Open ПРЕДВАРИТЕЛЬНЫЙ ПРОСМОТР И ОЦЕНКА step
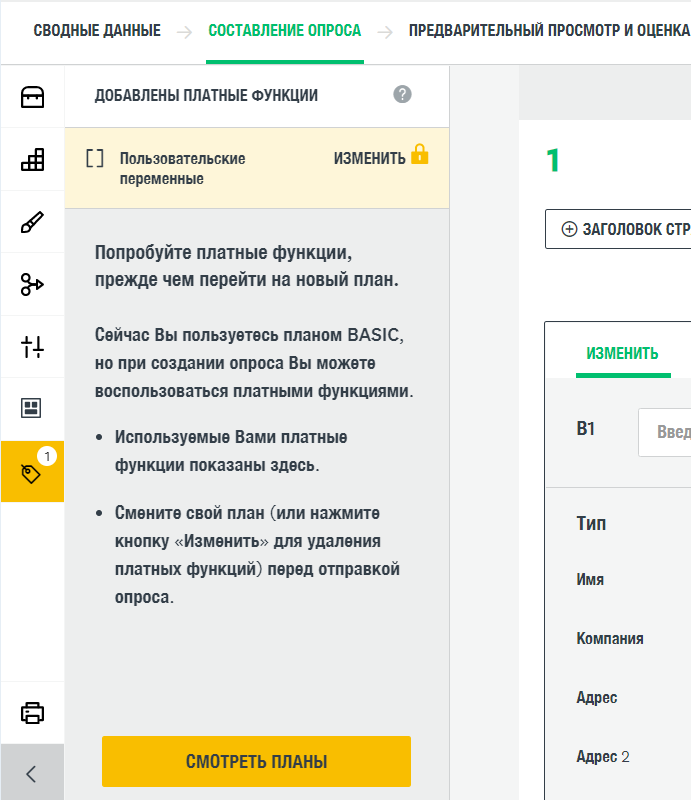Screen dimensions: 691x800 pos(548,30)
